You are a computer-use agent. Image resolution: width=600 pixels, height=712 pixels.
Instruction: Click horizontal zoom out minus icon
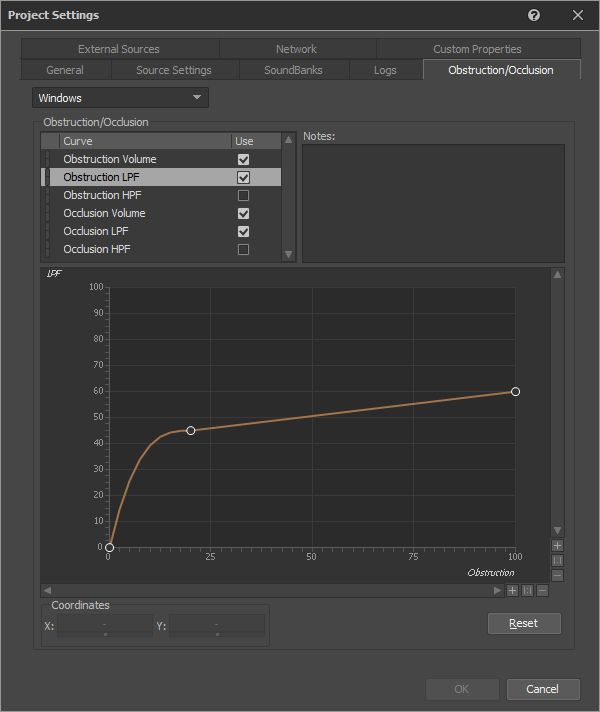coord(542,590)
